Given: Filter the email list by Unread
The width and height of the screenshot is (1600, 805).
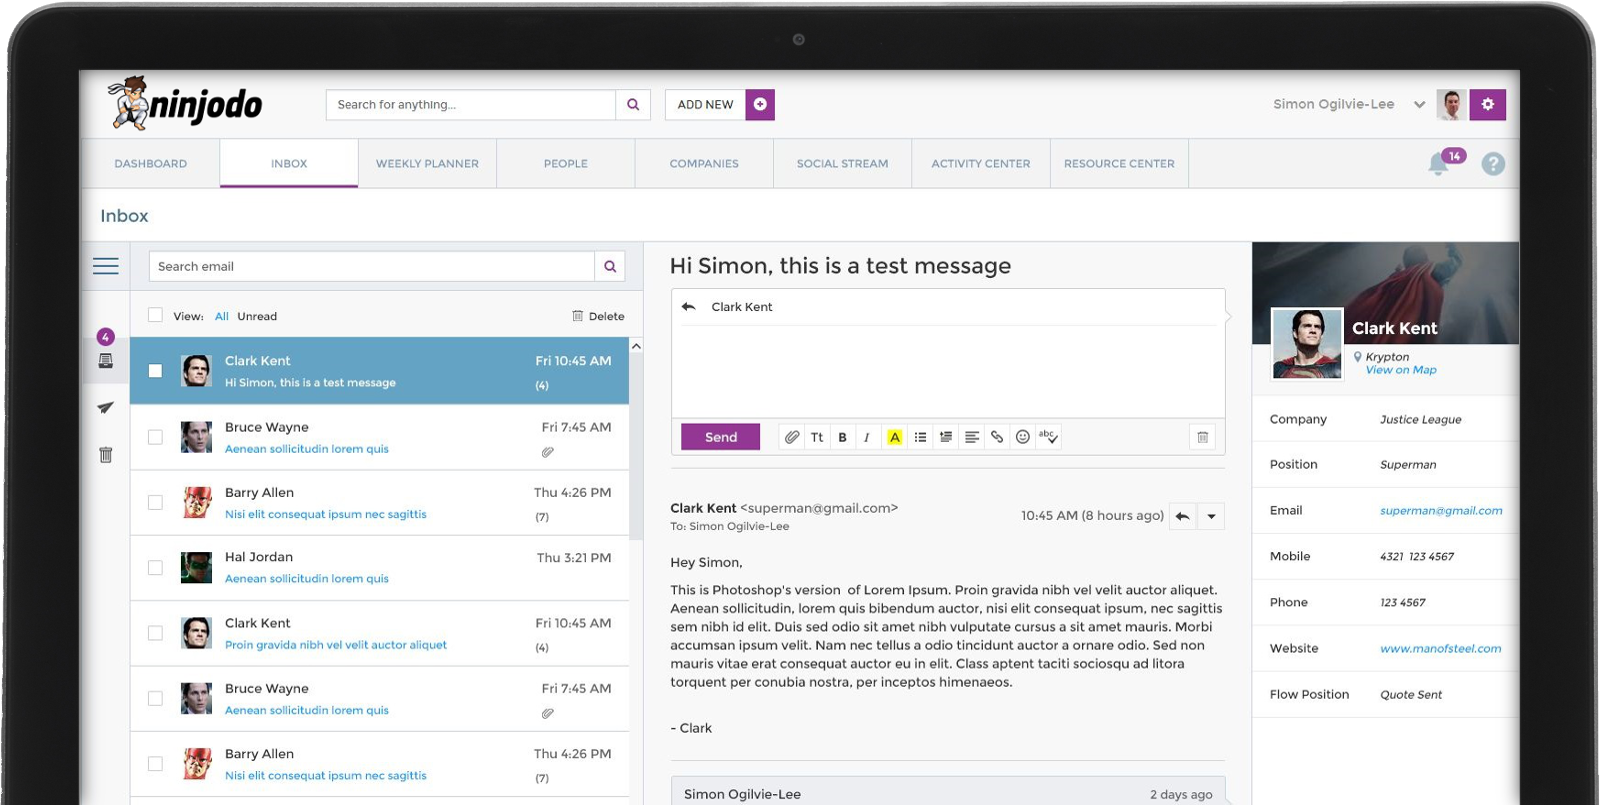Looking at the screenshot, I should [257, 316].
